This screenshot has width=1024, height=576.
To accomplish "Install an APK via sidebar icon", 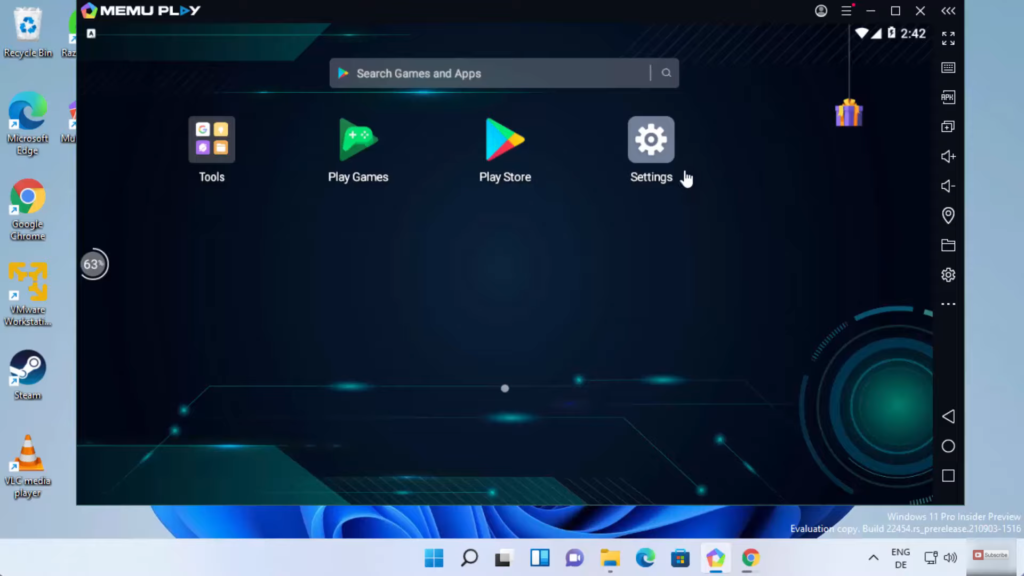I will click(948, 97).
